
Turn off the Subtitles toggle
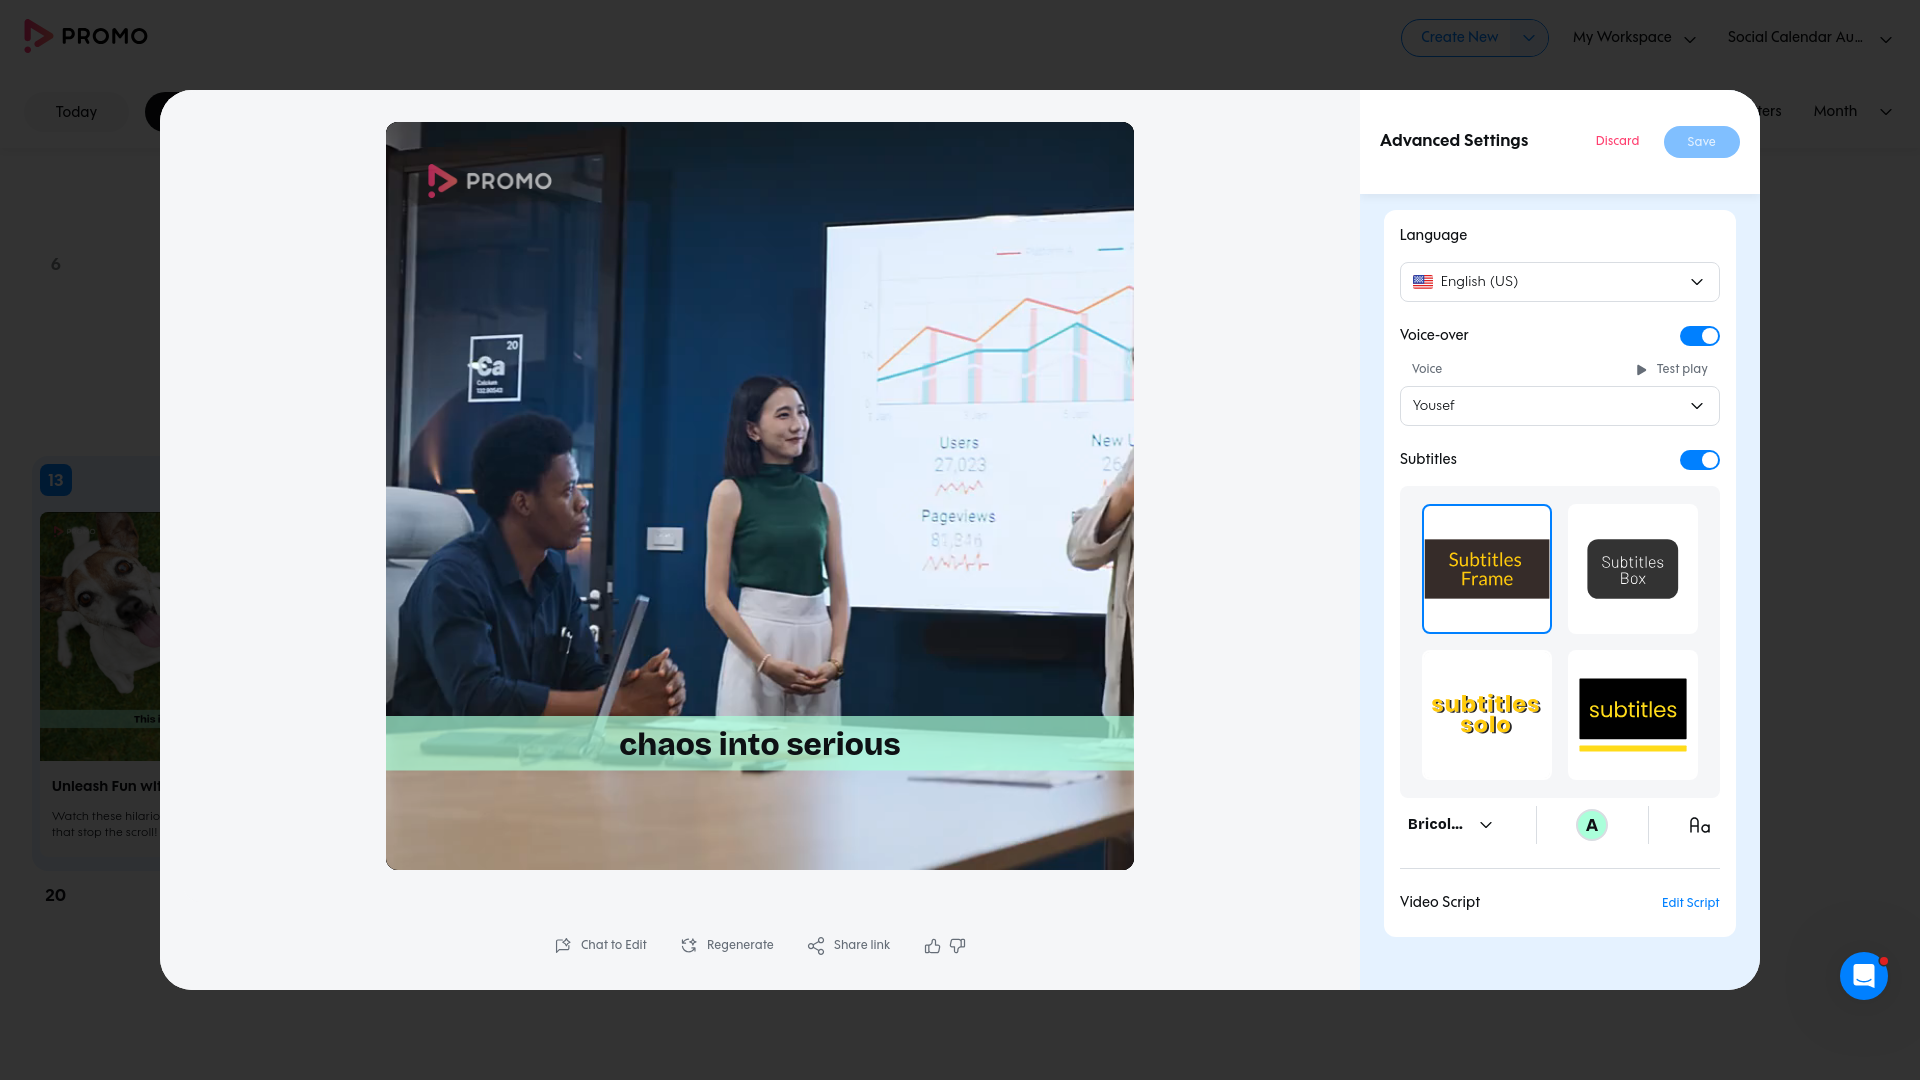[x=1699, y=460]
